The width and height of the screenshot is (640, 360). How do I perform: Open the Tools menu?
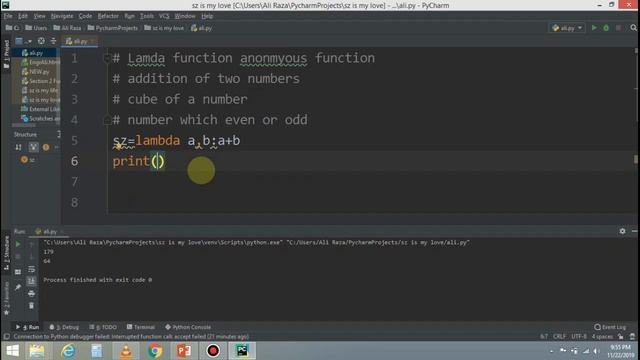coord(147,16)
